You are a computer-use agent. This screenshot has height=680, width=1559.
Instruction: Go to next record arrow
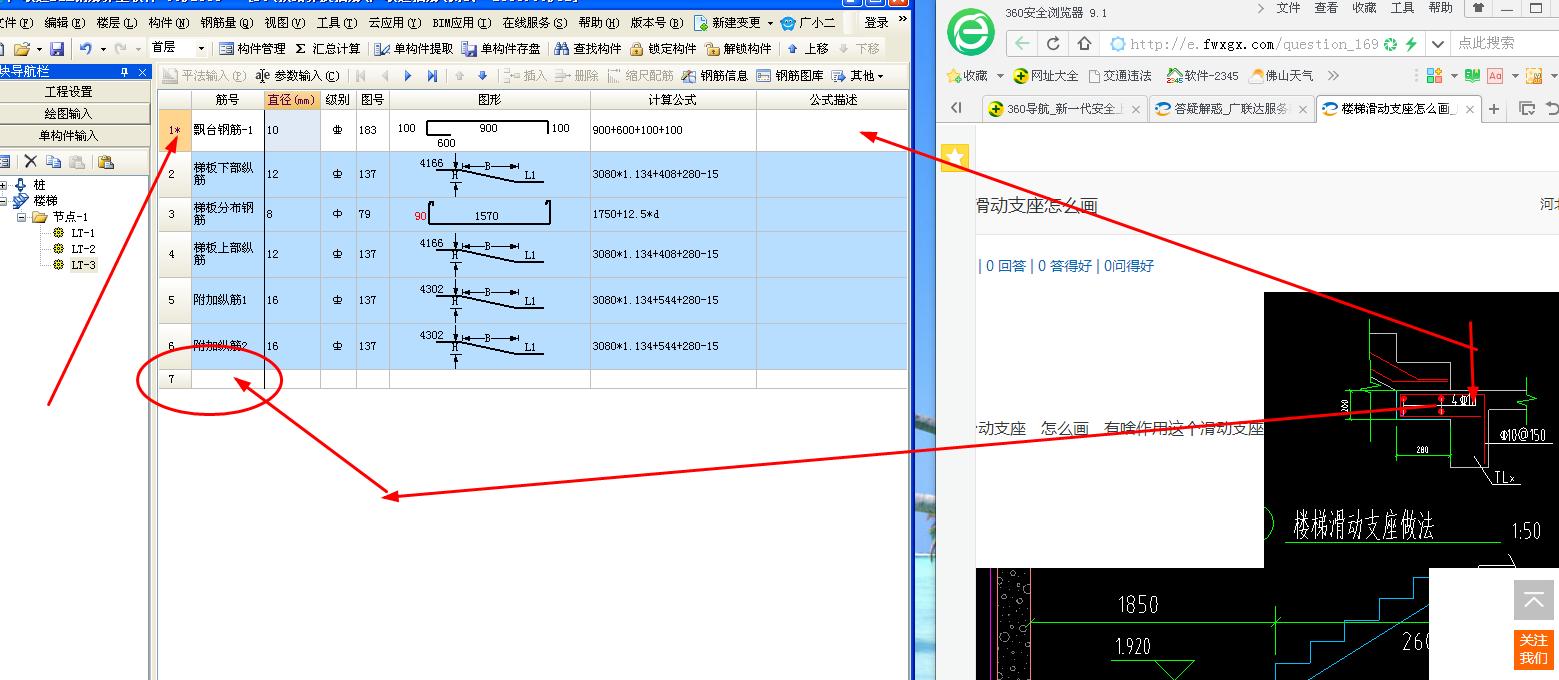coord(408,76)
